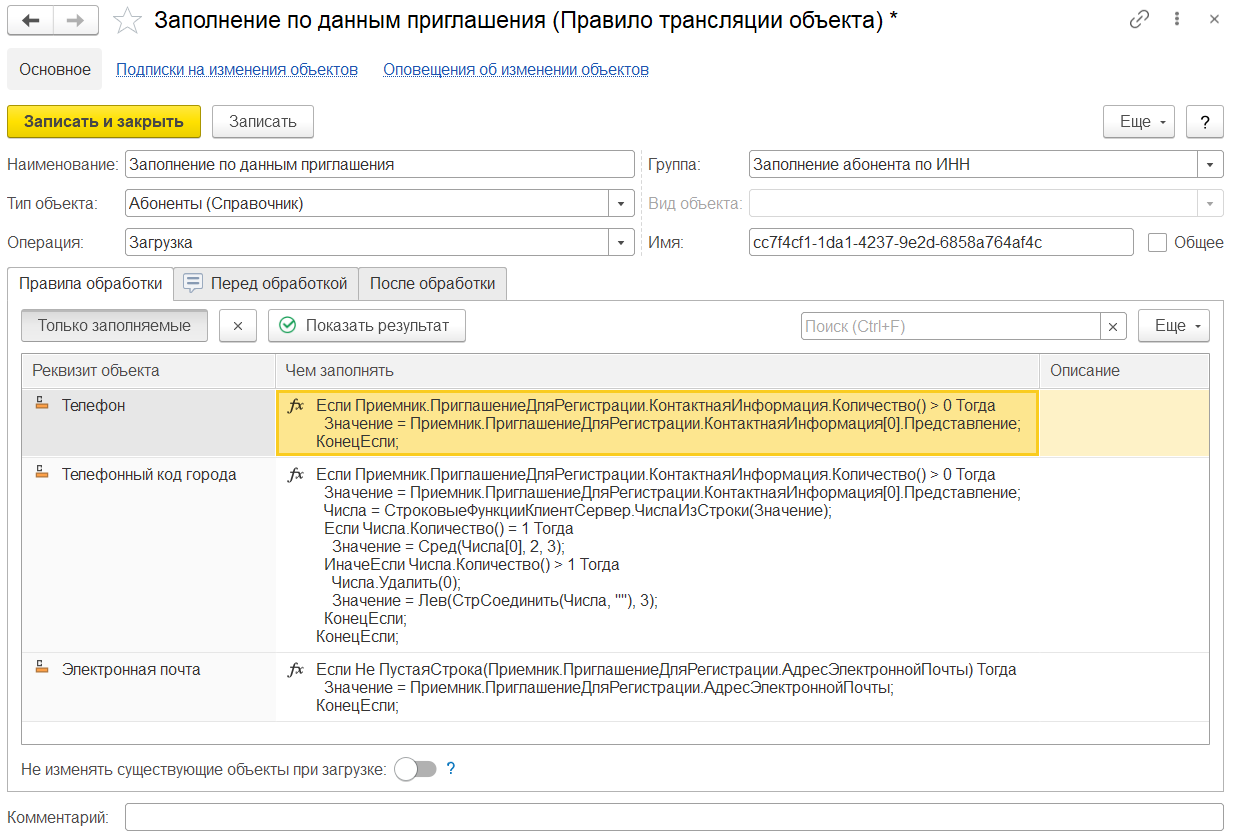Click the X button beside Только заполняемые
The height and width of the screenshot is (837, 1236).
(x=238, y=325)
